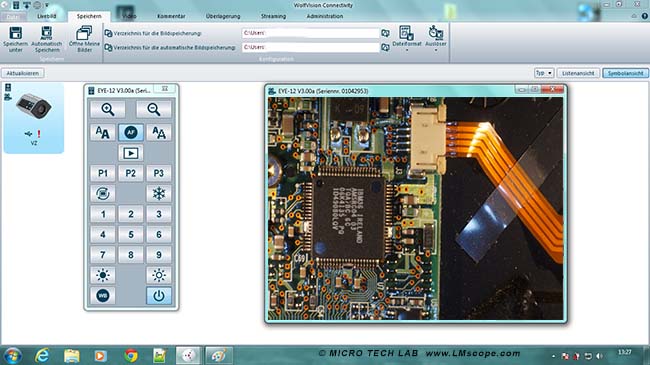The width and height of the screenshot is (650, 365).
Task: Open the Video tab
Action: [x=129, y=16]
